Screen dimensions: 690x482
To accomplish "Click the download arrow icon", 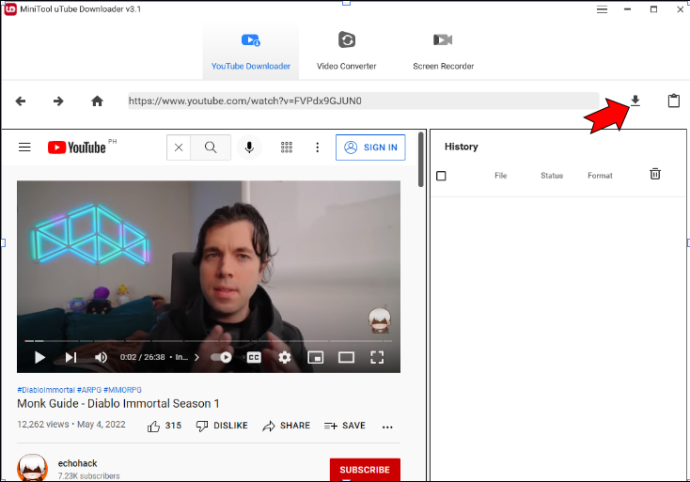I will 635,101.
